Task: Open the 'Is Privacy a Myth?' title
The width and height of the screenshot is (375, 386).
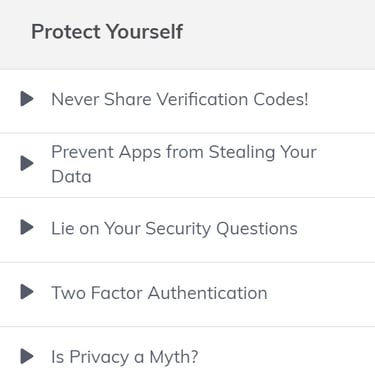Action: 125,357
